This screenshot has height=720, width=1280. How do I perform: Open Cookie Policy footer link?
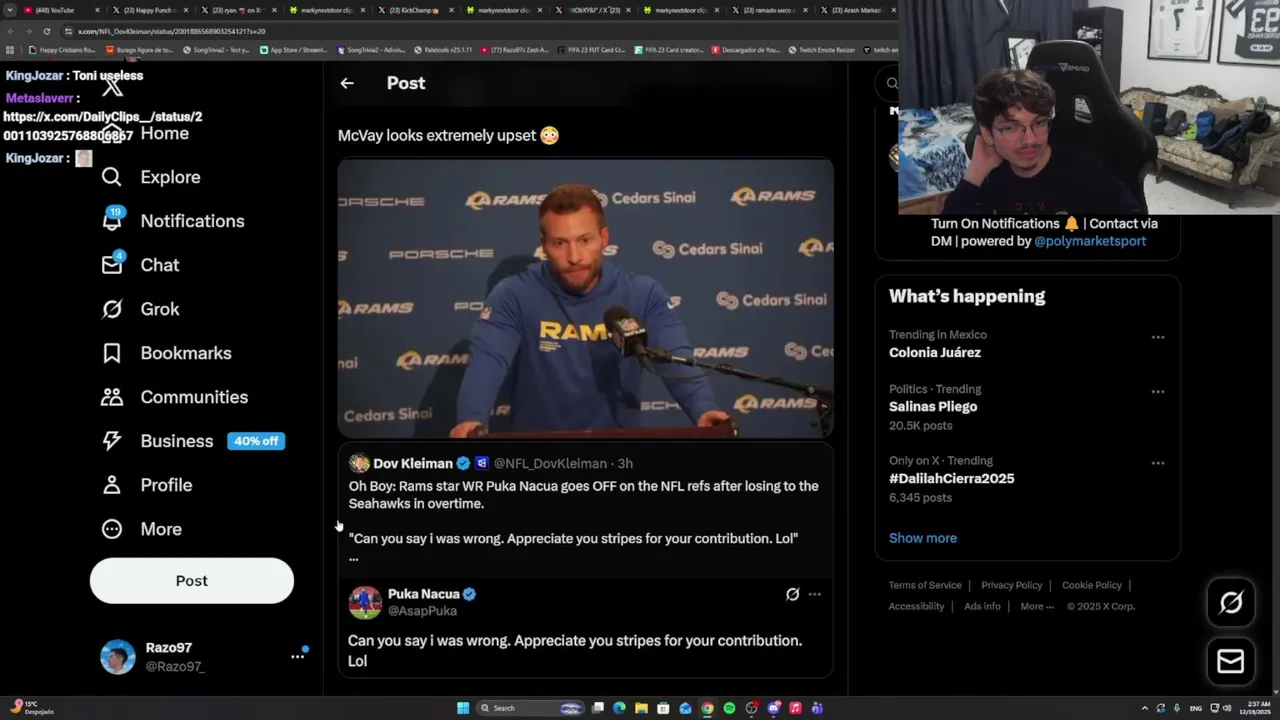1092,585
